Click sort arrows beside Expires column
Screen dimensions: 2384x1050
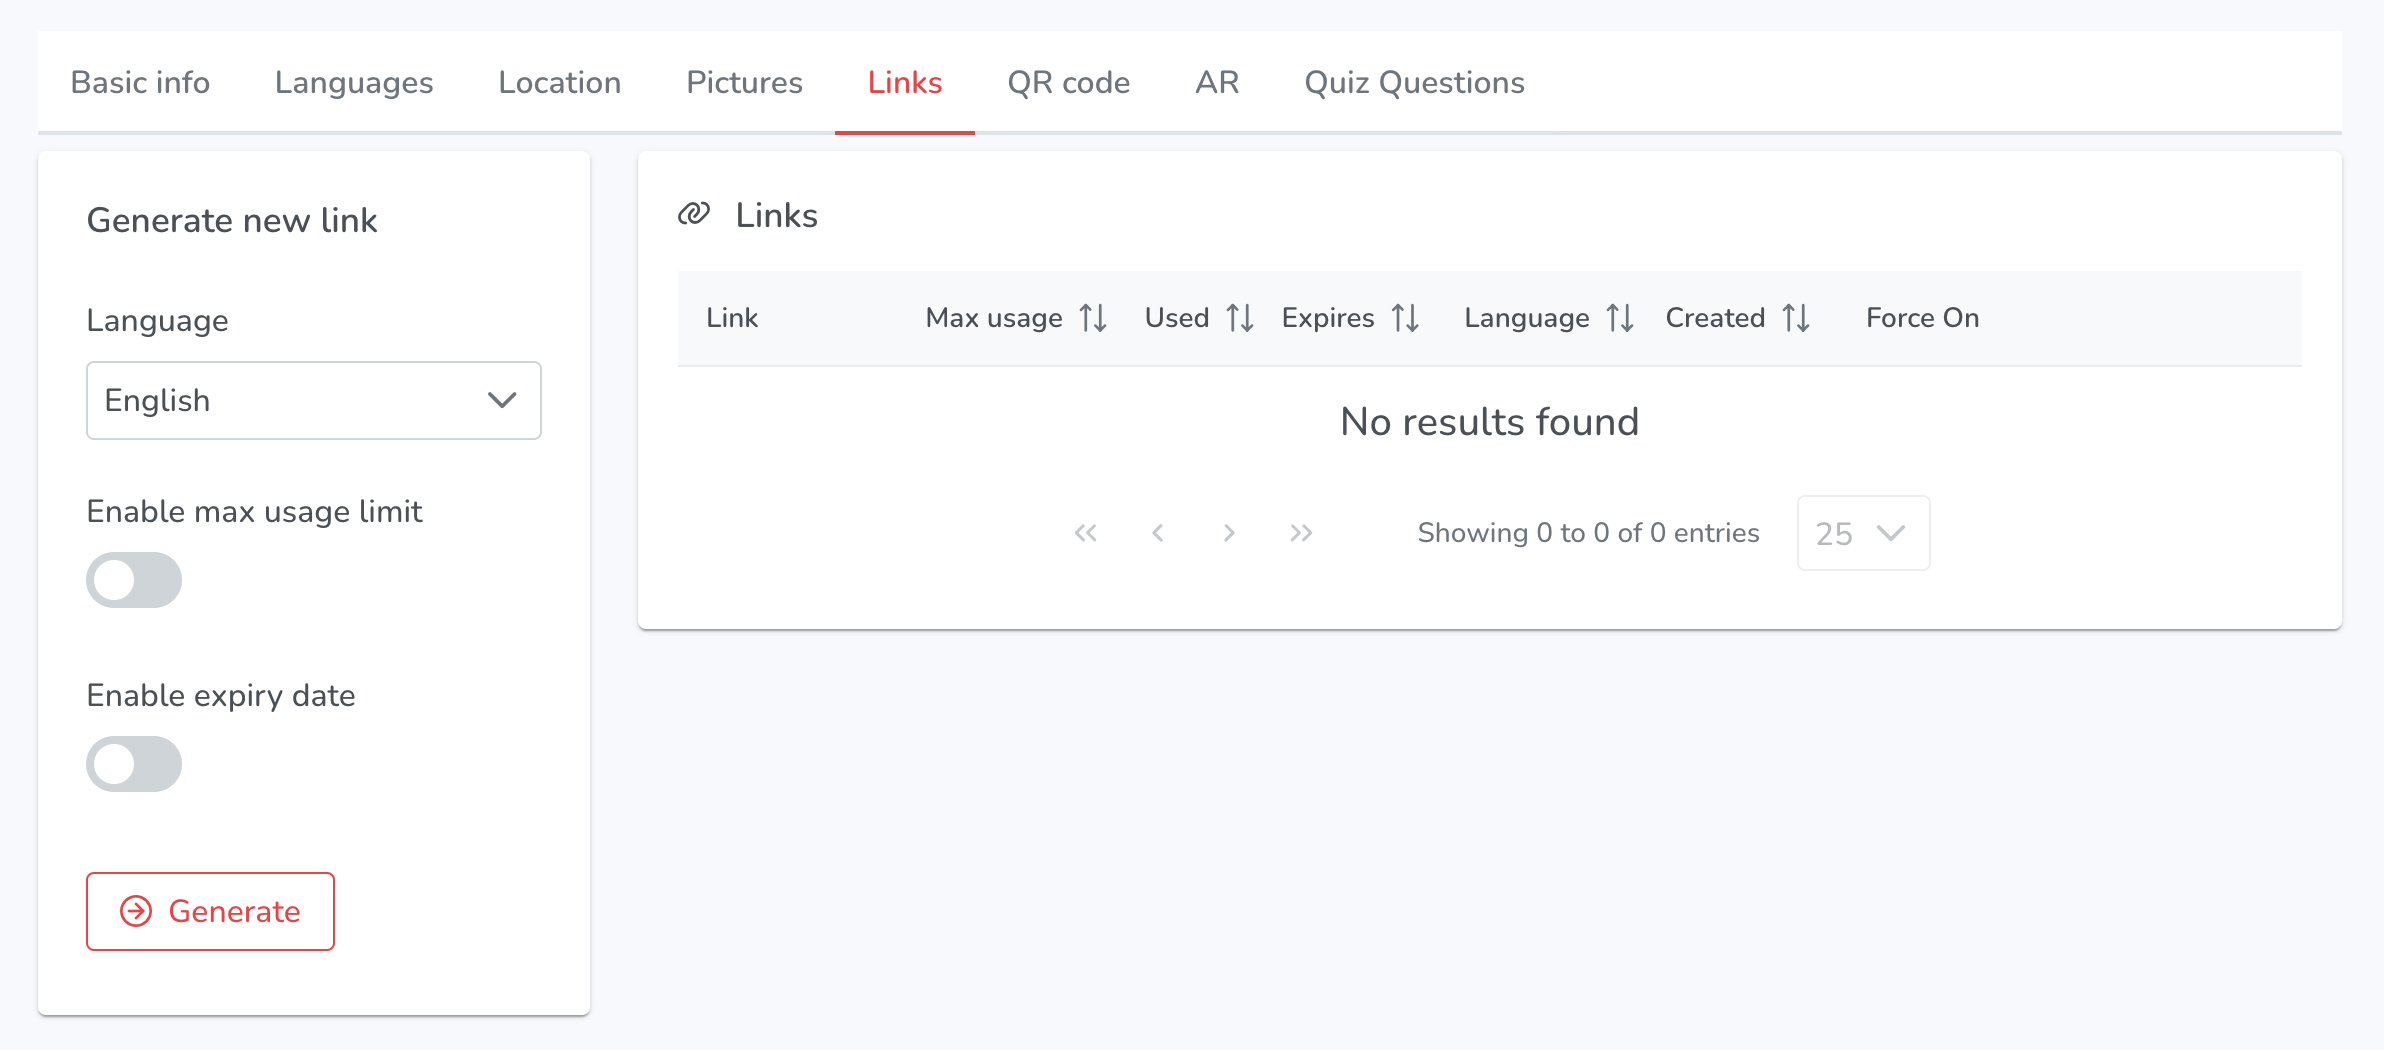click(1405, 318)
